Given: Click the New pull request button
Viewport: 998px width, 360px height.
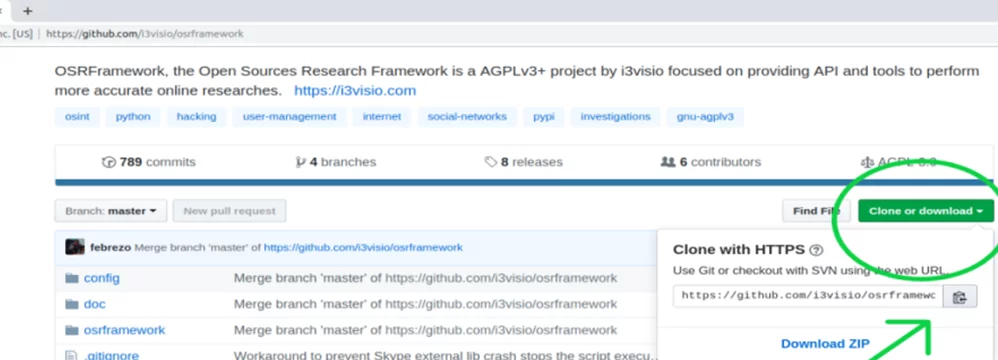Looking at the screenshot, I should (x=229, y=211).
